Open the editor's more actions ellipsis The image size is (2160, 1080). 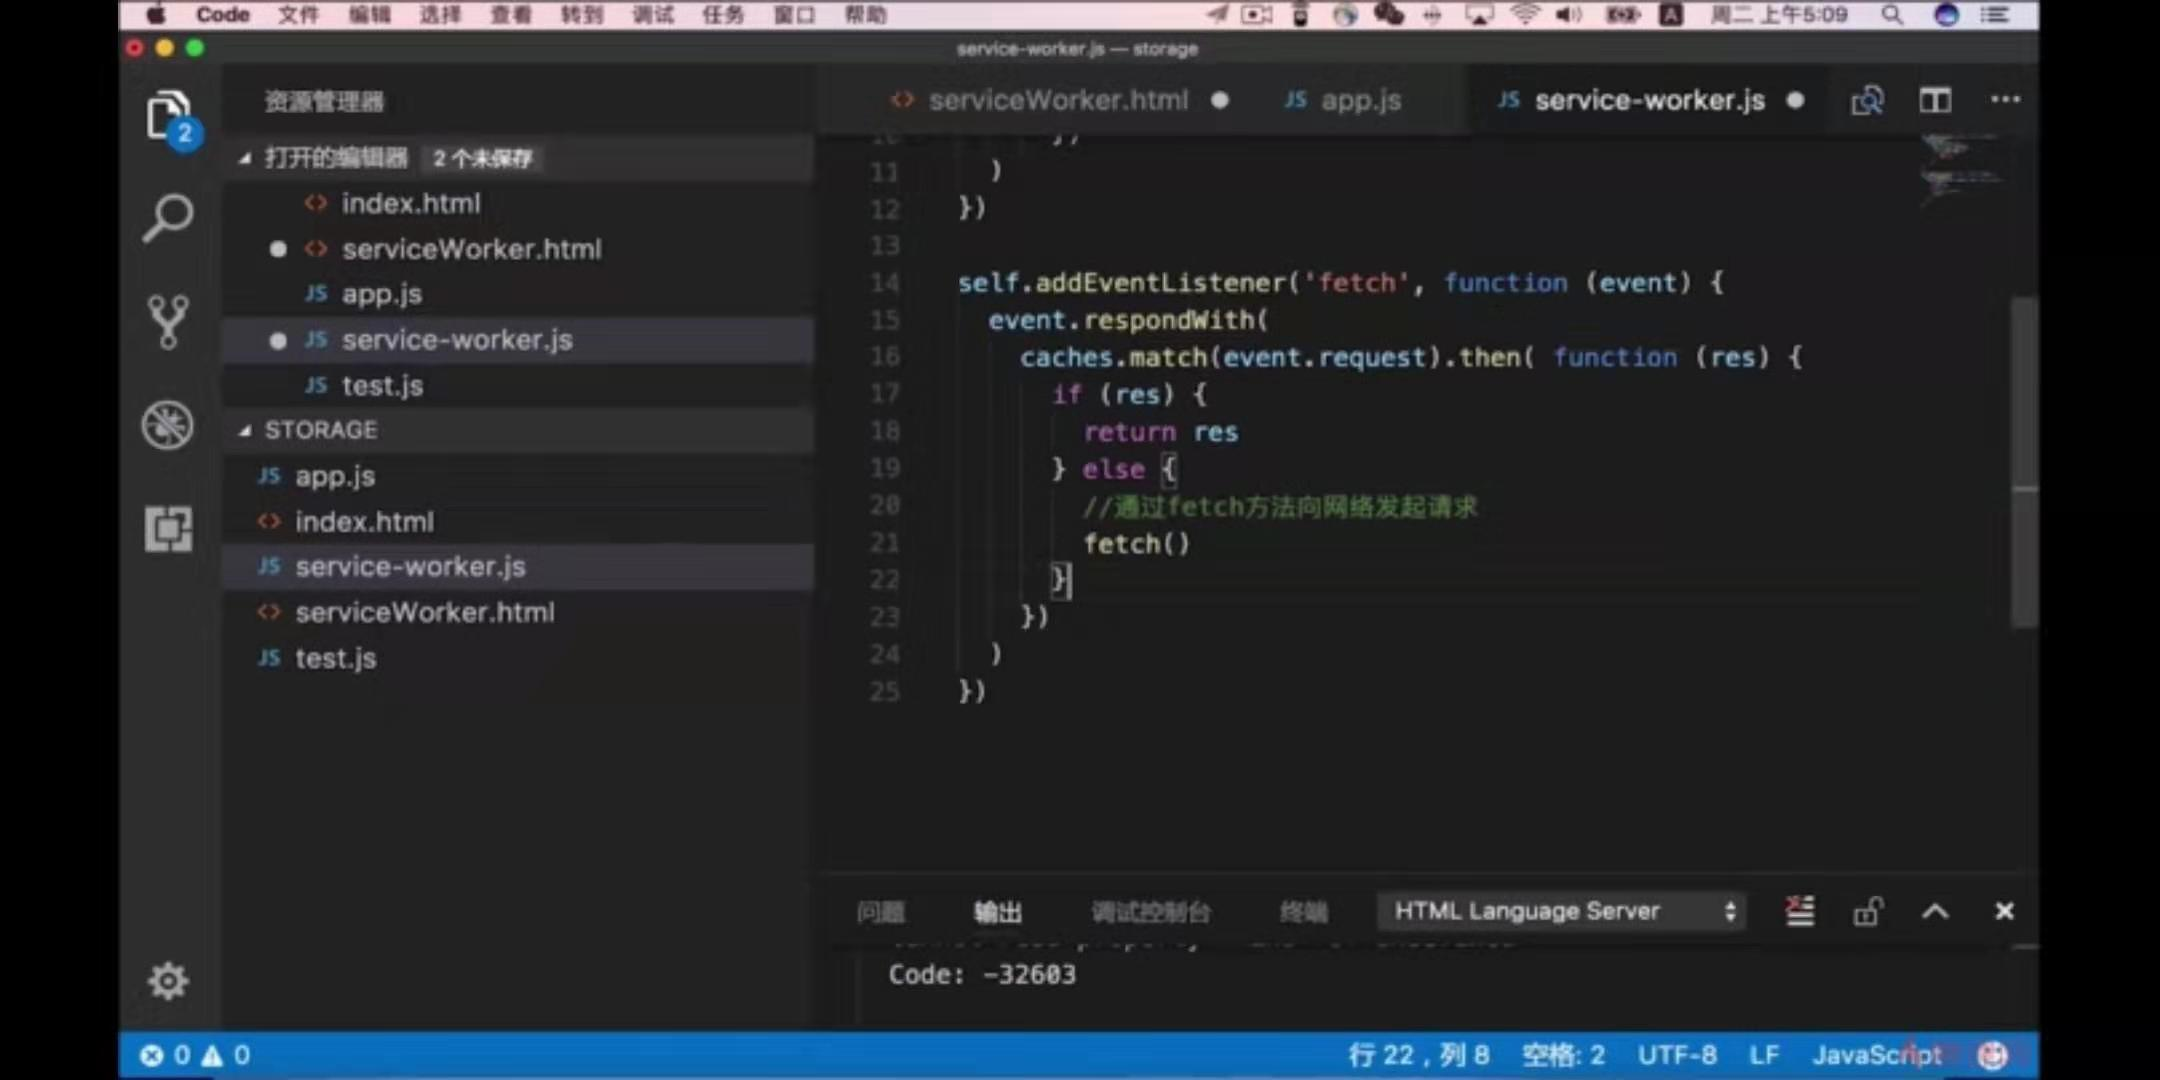tap(2004, 100)
